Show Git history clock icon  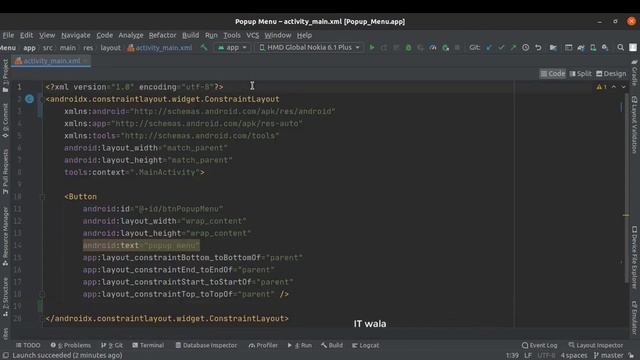pyautogui.click(x=526, y=48)
